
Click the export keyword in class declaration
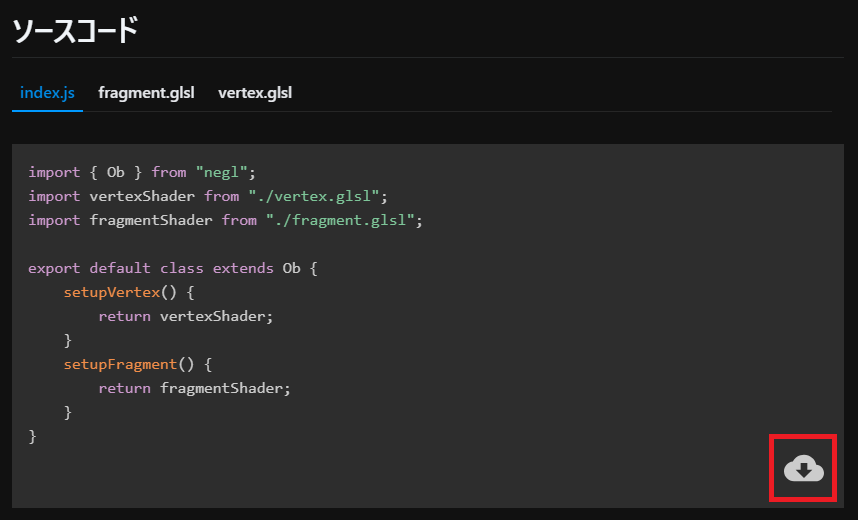point(54,268)
